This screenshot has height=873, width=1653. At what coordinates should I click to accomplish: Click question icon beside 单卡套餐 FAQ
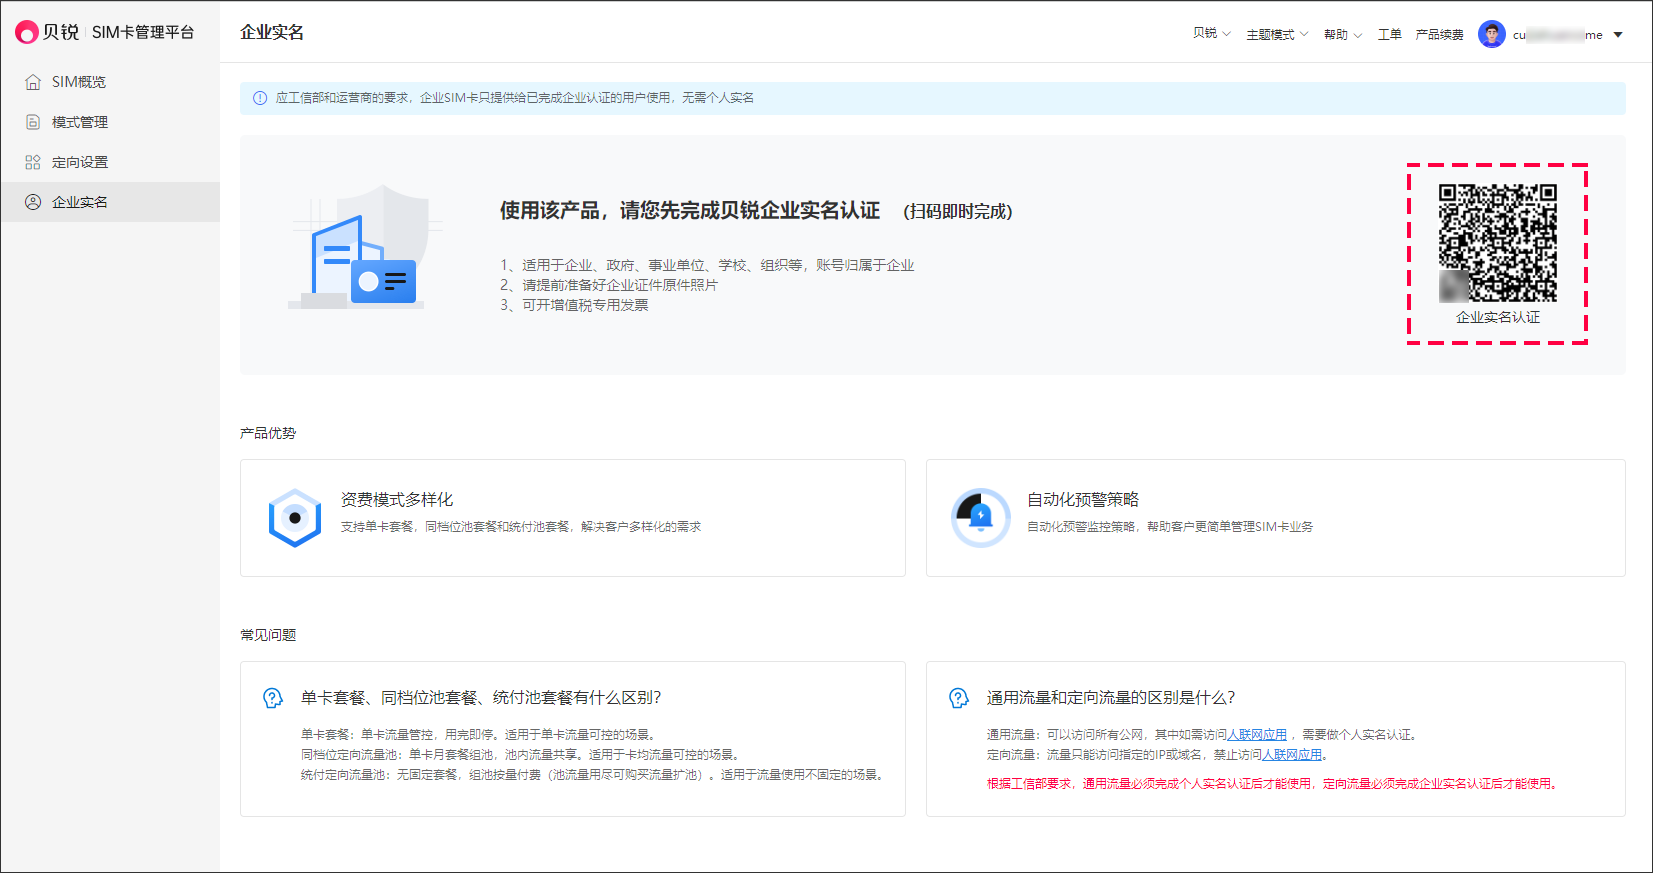(273, 698)
